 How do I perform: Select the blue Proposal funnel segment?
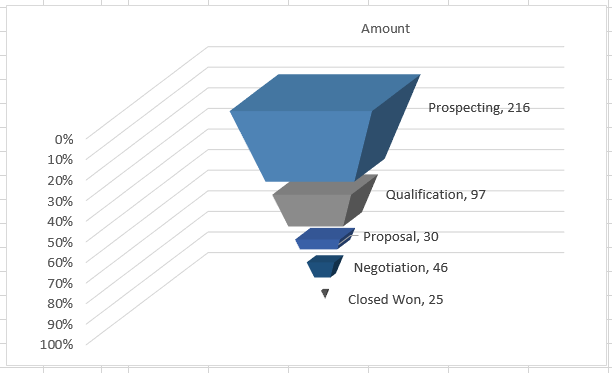coord(319,243)
